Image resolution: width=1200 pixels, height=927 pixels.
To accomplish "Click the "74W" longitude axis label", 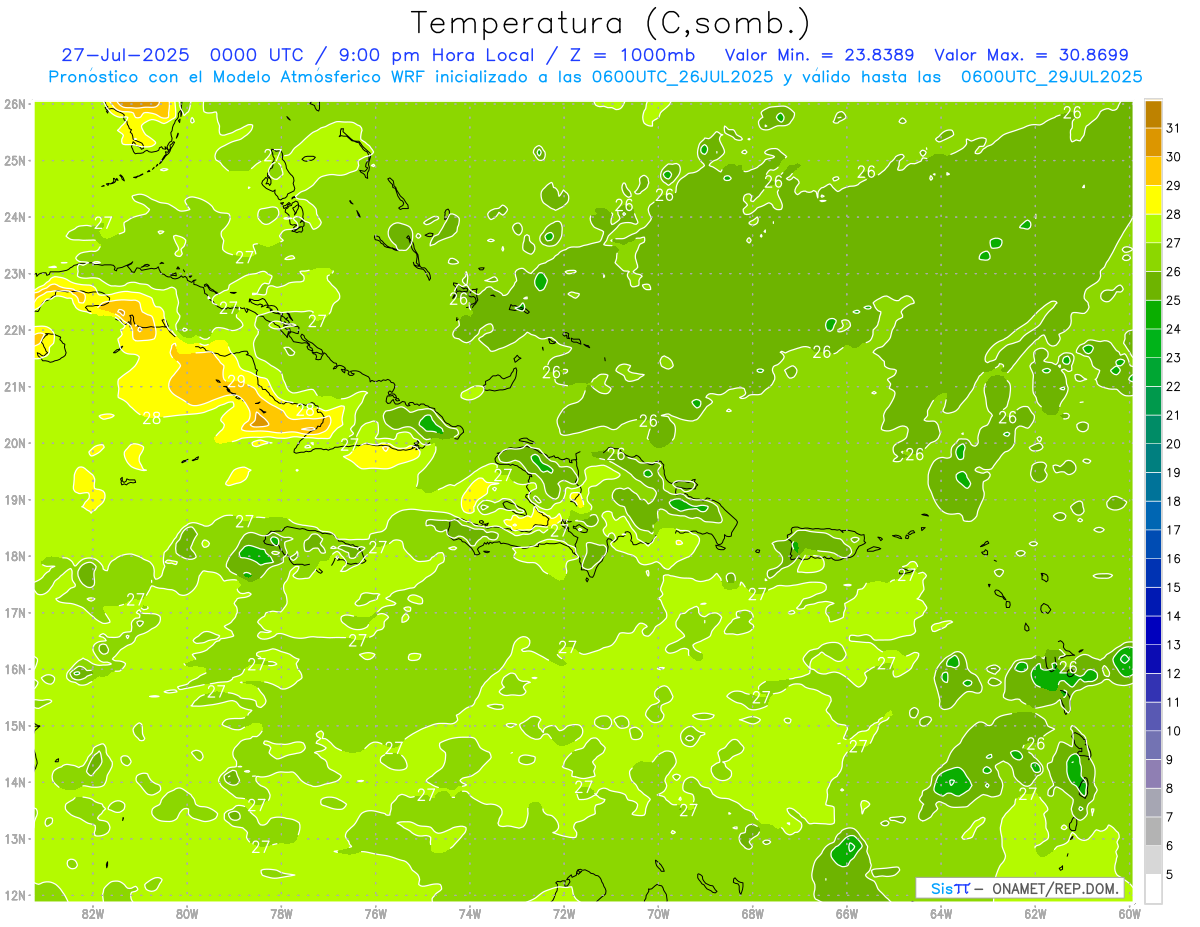I will [x=470, y=913].
